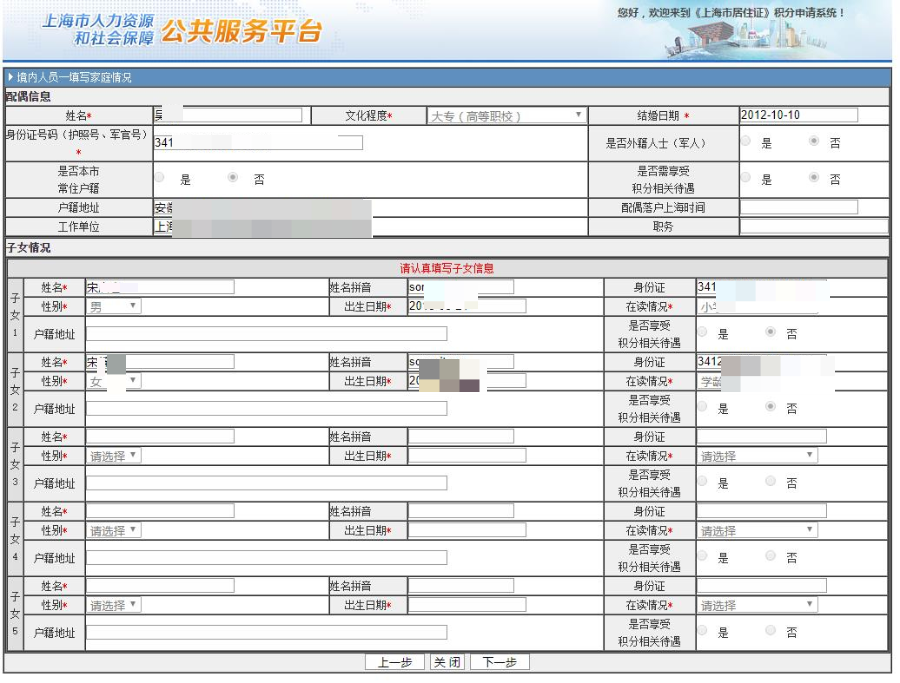Viewport: 900px width, 683px height.
Task: Select 否 for 是否本市常住户籍
Action: [233, 177]
